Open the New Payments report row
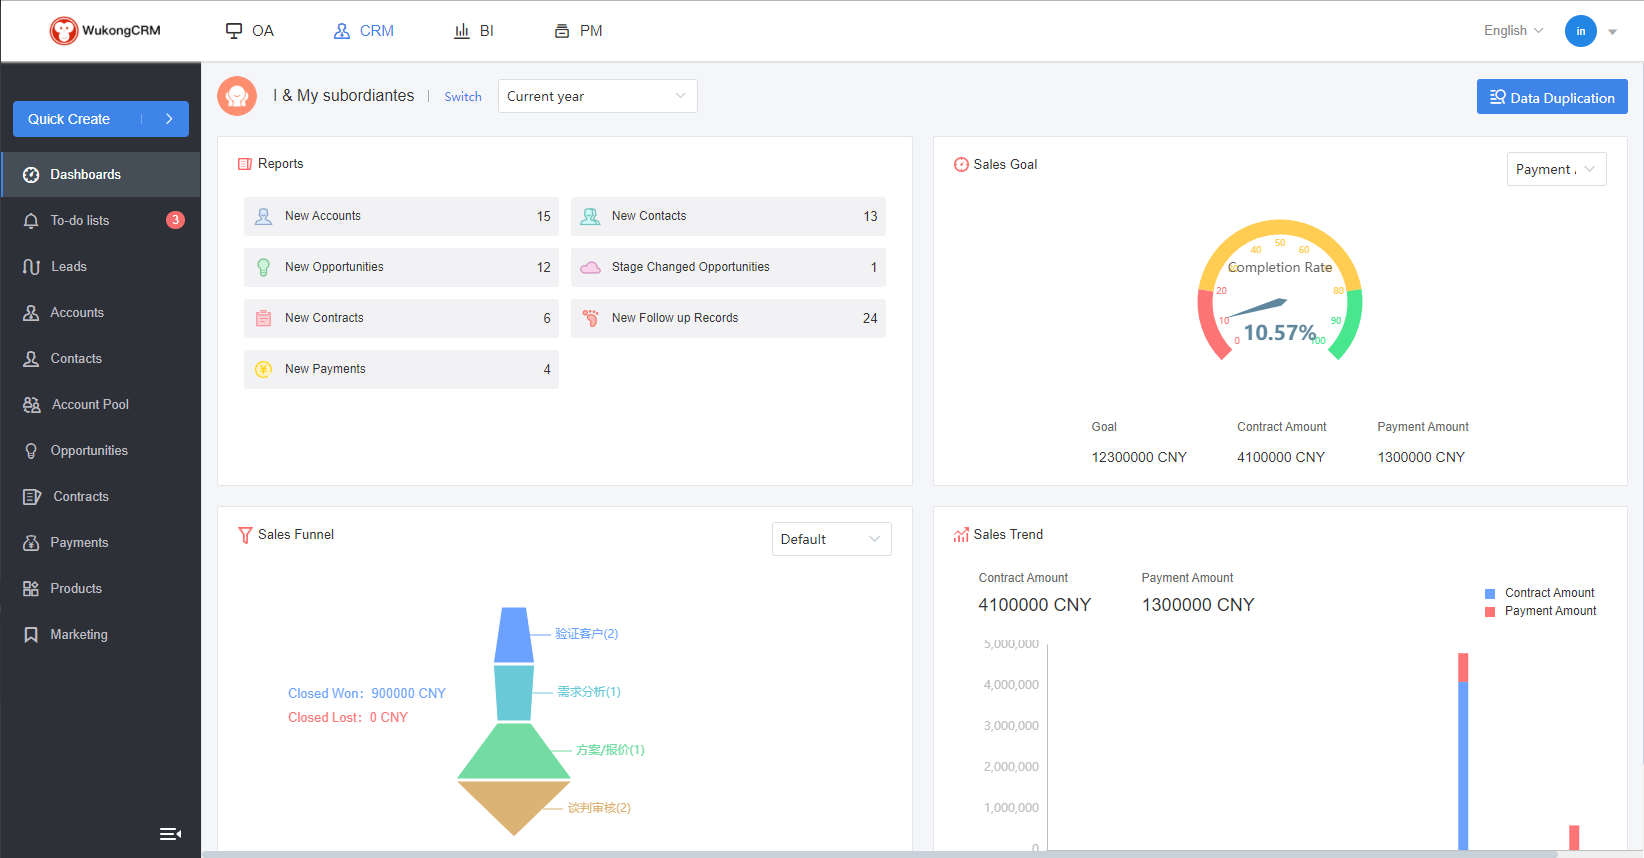 point(401,369)
